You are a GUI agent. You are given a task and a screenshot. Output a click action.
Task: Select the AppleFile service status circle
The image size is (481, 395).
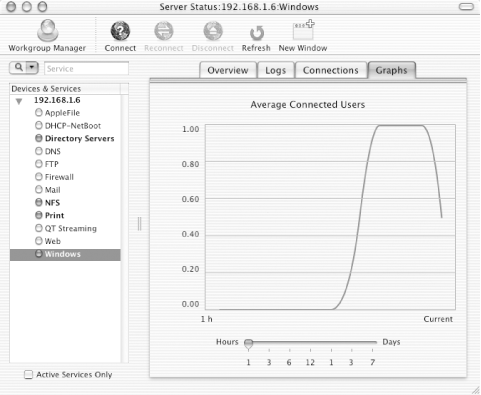(39, 112)
